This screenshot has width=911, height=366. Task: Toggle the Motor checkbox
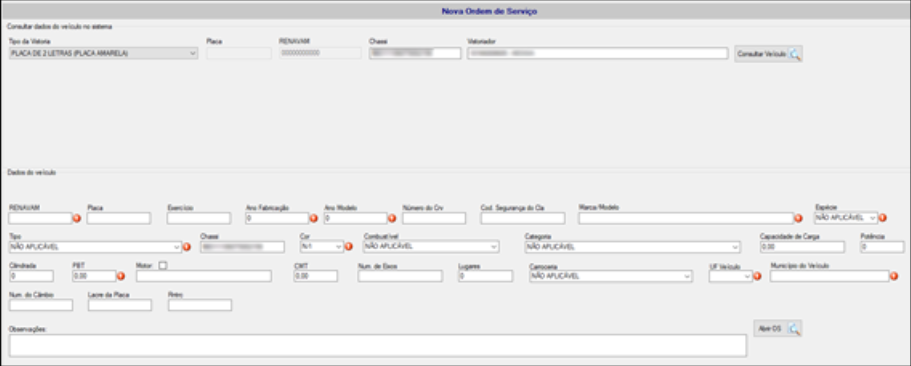pyautogui.click(x=163, y=265)
